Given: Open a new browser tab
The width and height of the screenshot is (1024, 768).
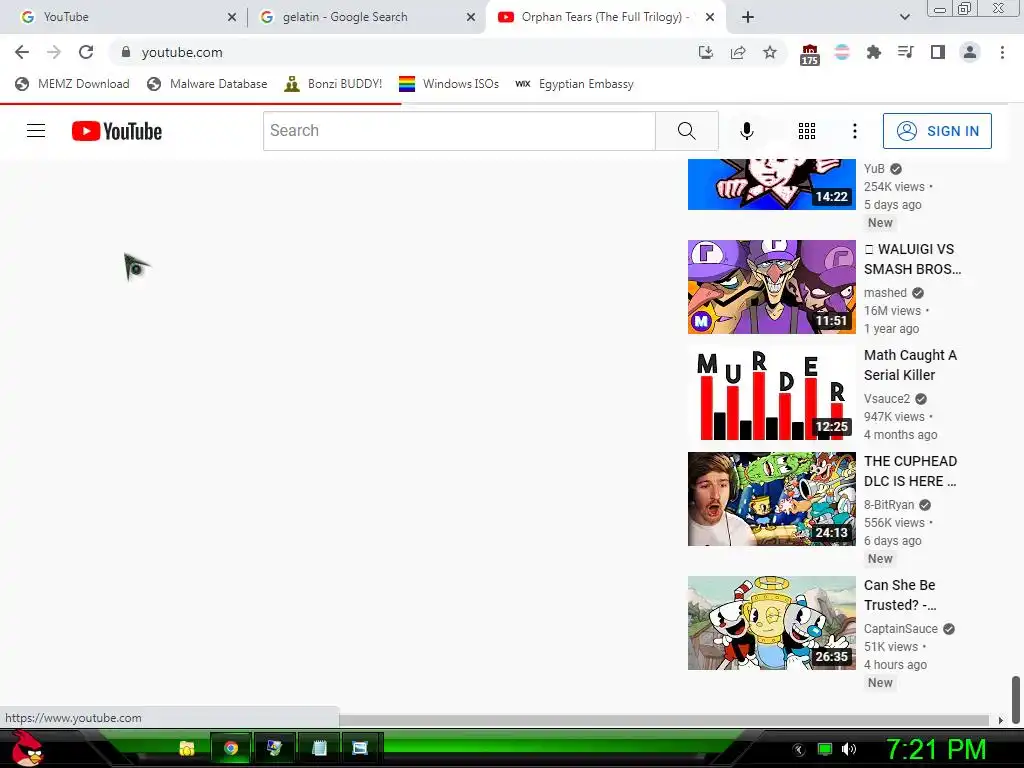Looking at the screenshot, I should click(x=748, y=17).
